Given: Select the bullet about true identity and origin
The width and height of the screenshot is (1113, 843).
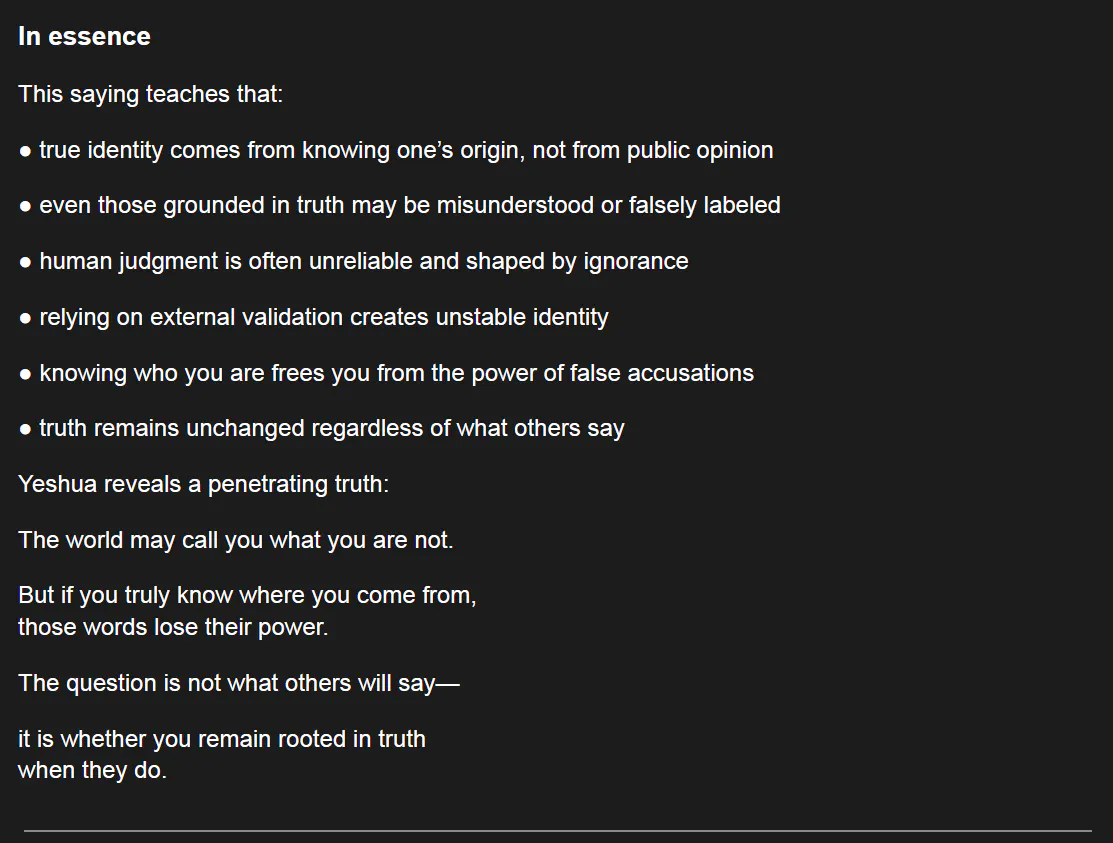Looking at the screenshot, I should 405,151.
